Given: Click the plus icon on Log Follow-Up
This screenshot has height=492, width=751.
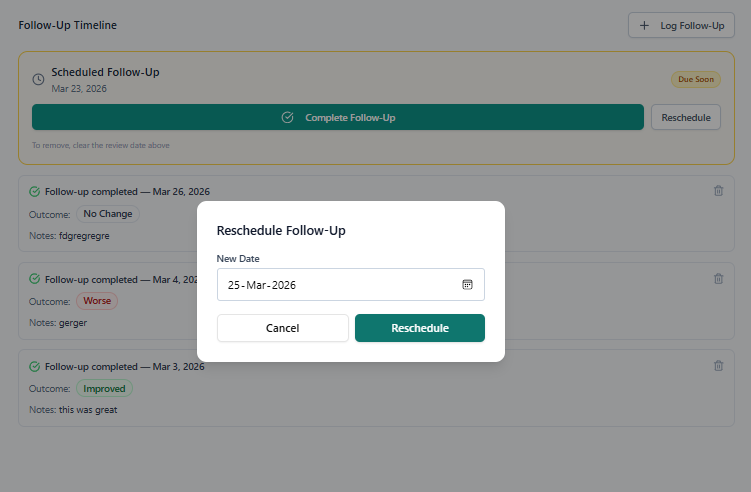Looking at the screenshot, I should (644, 25).
